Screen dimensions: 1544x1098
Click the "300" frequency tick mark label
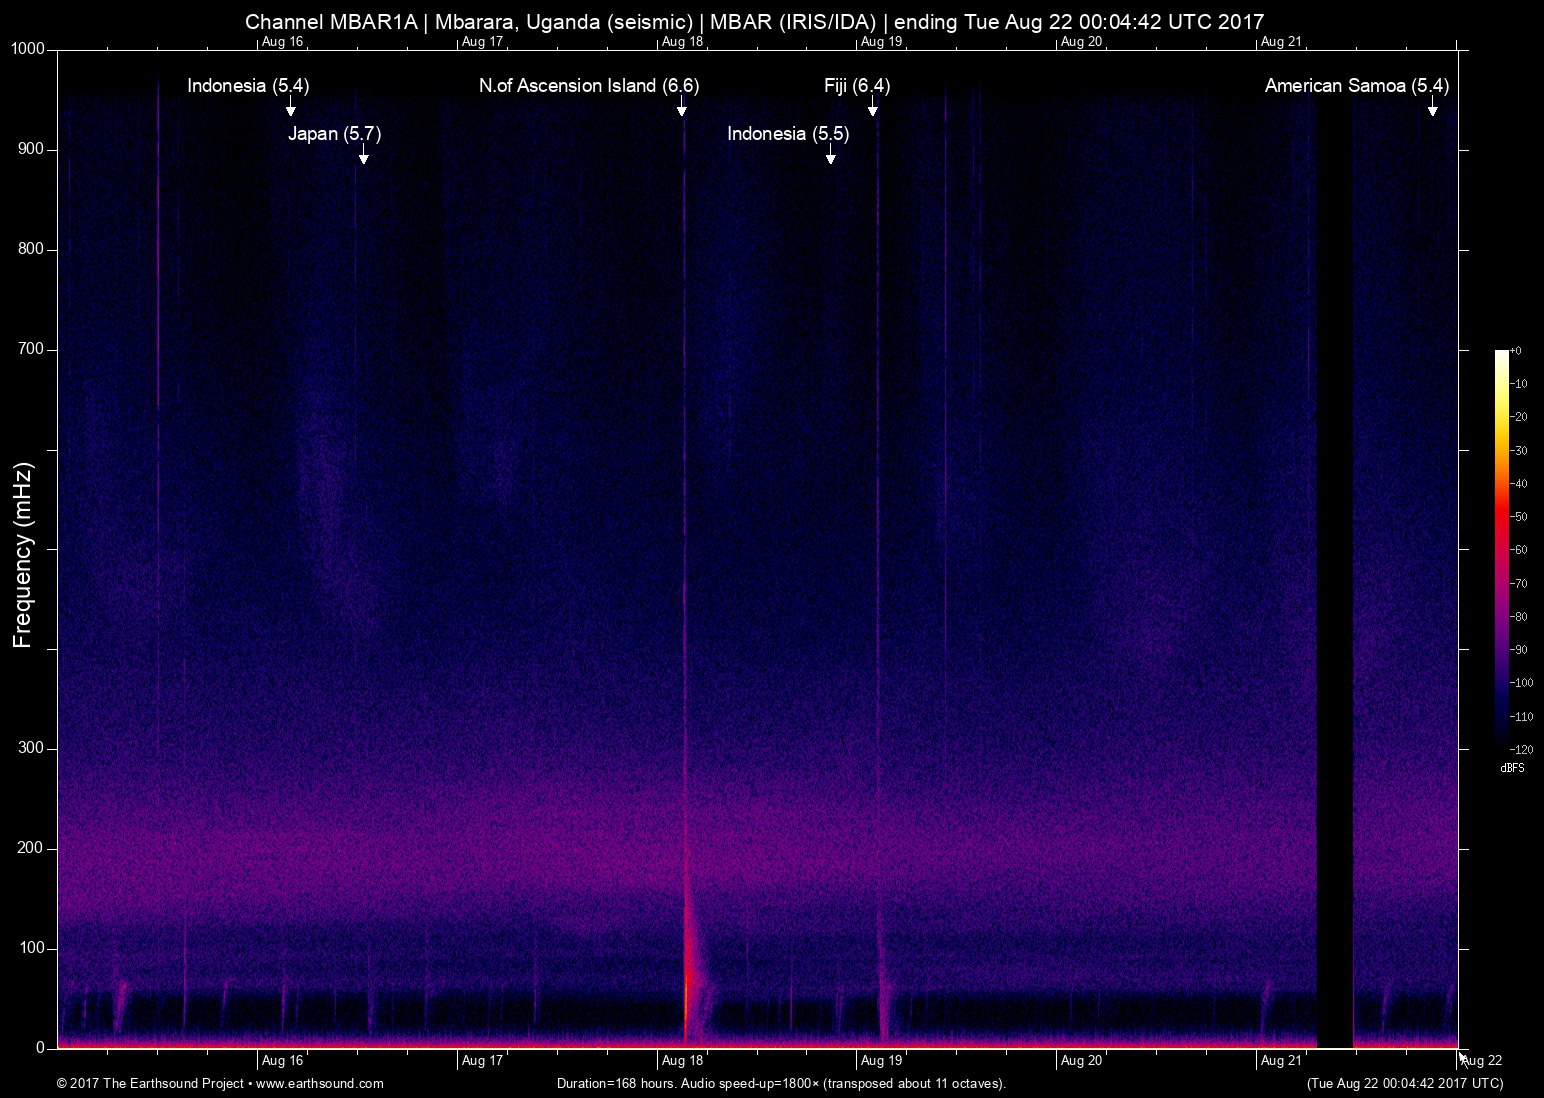coord(31,747)
